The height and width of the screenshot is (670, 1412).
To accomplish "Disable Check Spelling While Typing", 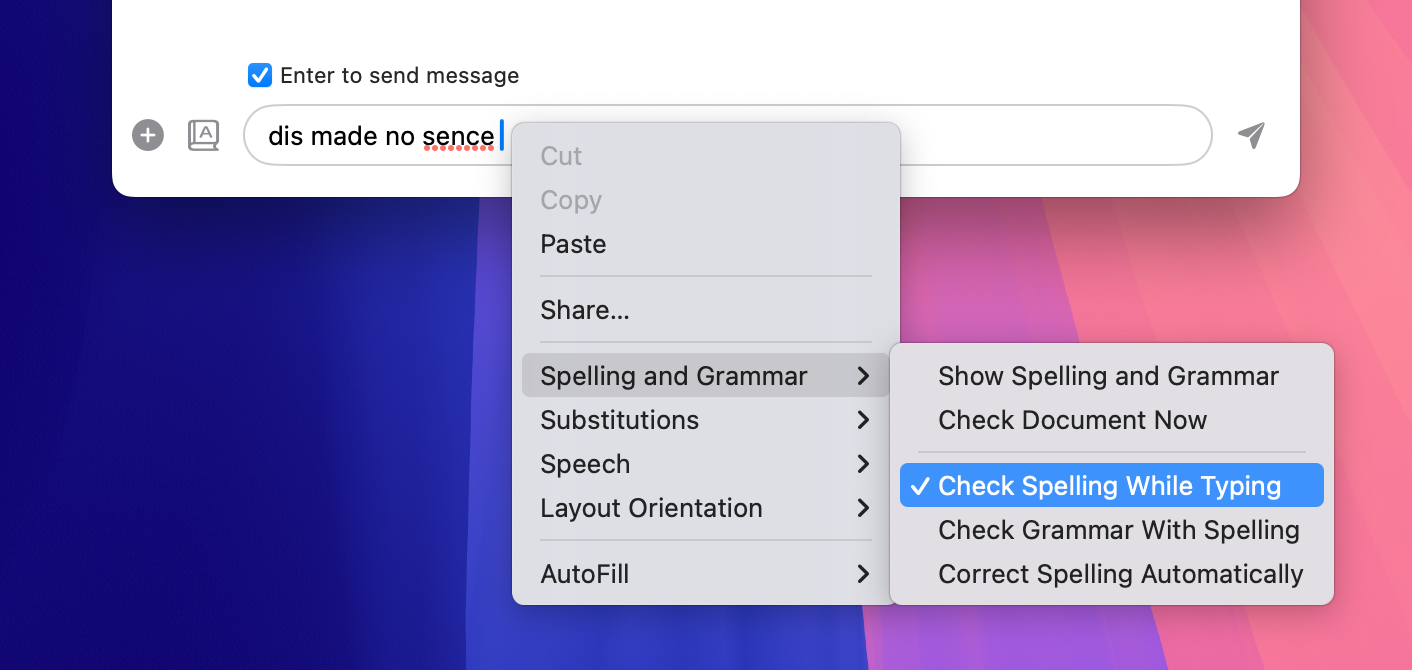I will point(1110,486).
